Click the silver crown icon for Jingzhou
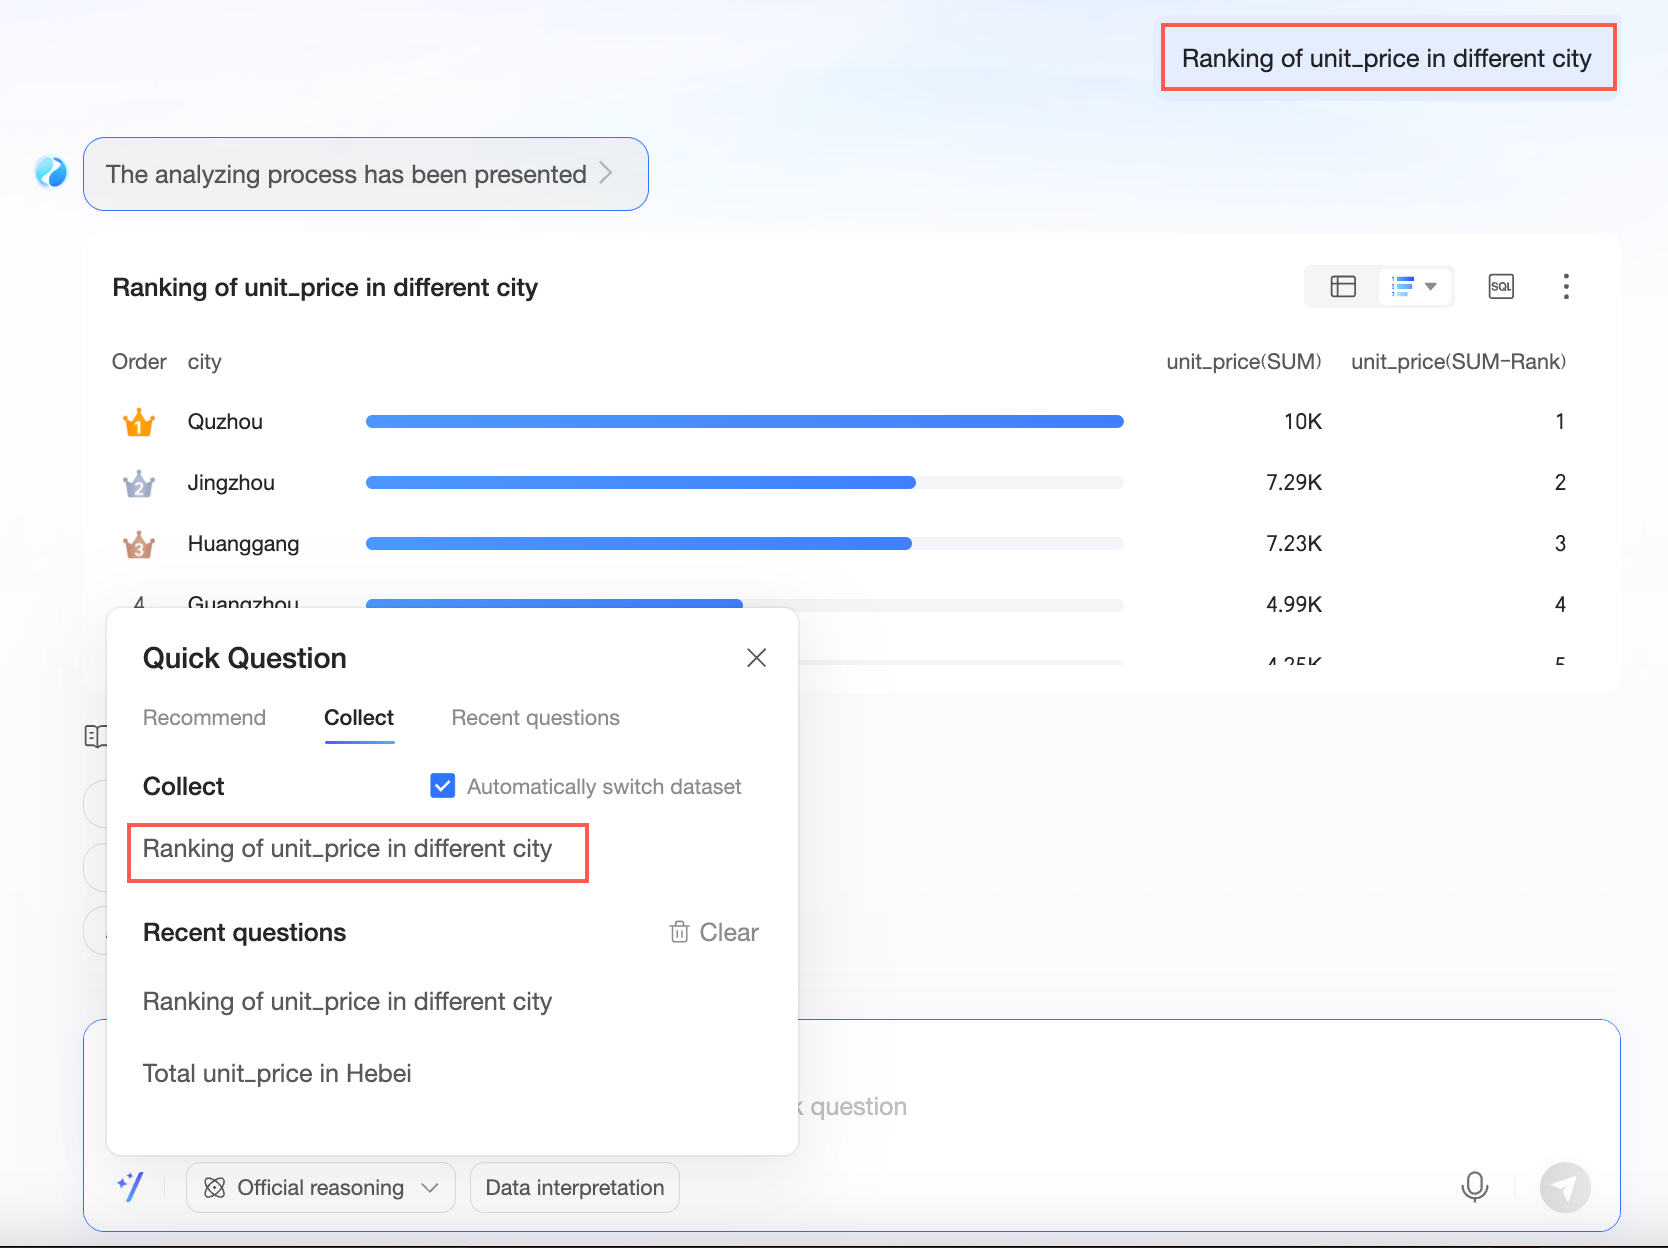Image resolution: width=1668 pixels, height=1248 pixels. [139, 483]
